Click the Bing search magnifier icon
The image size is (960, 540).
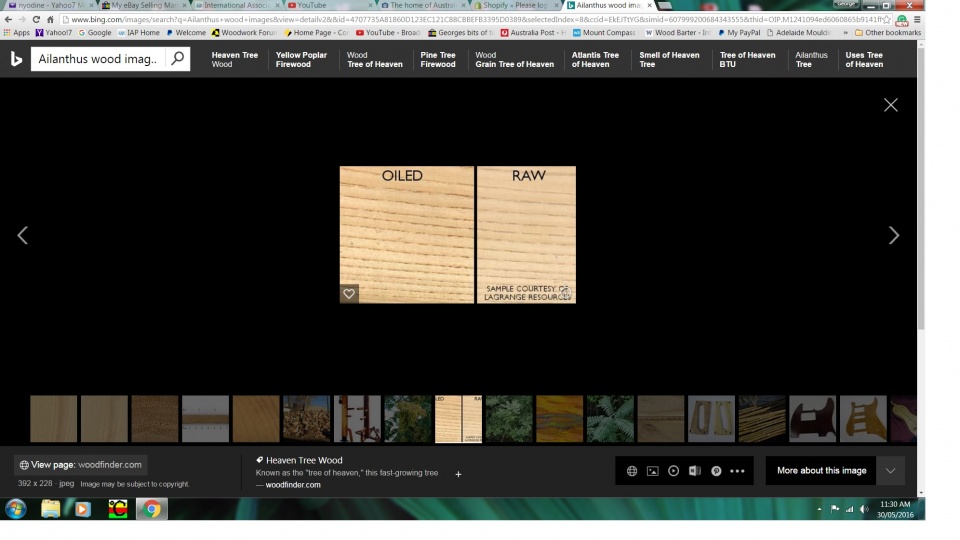[x=177, y=59]
